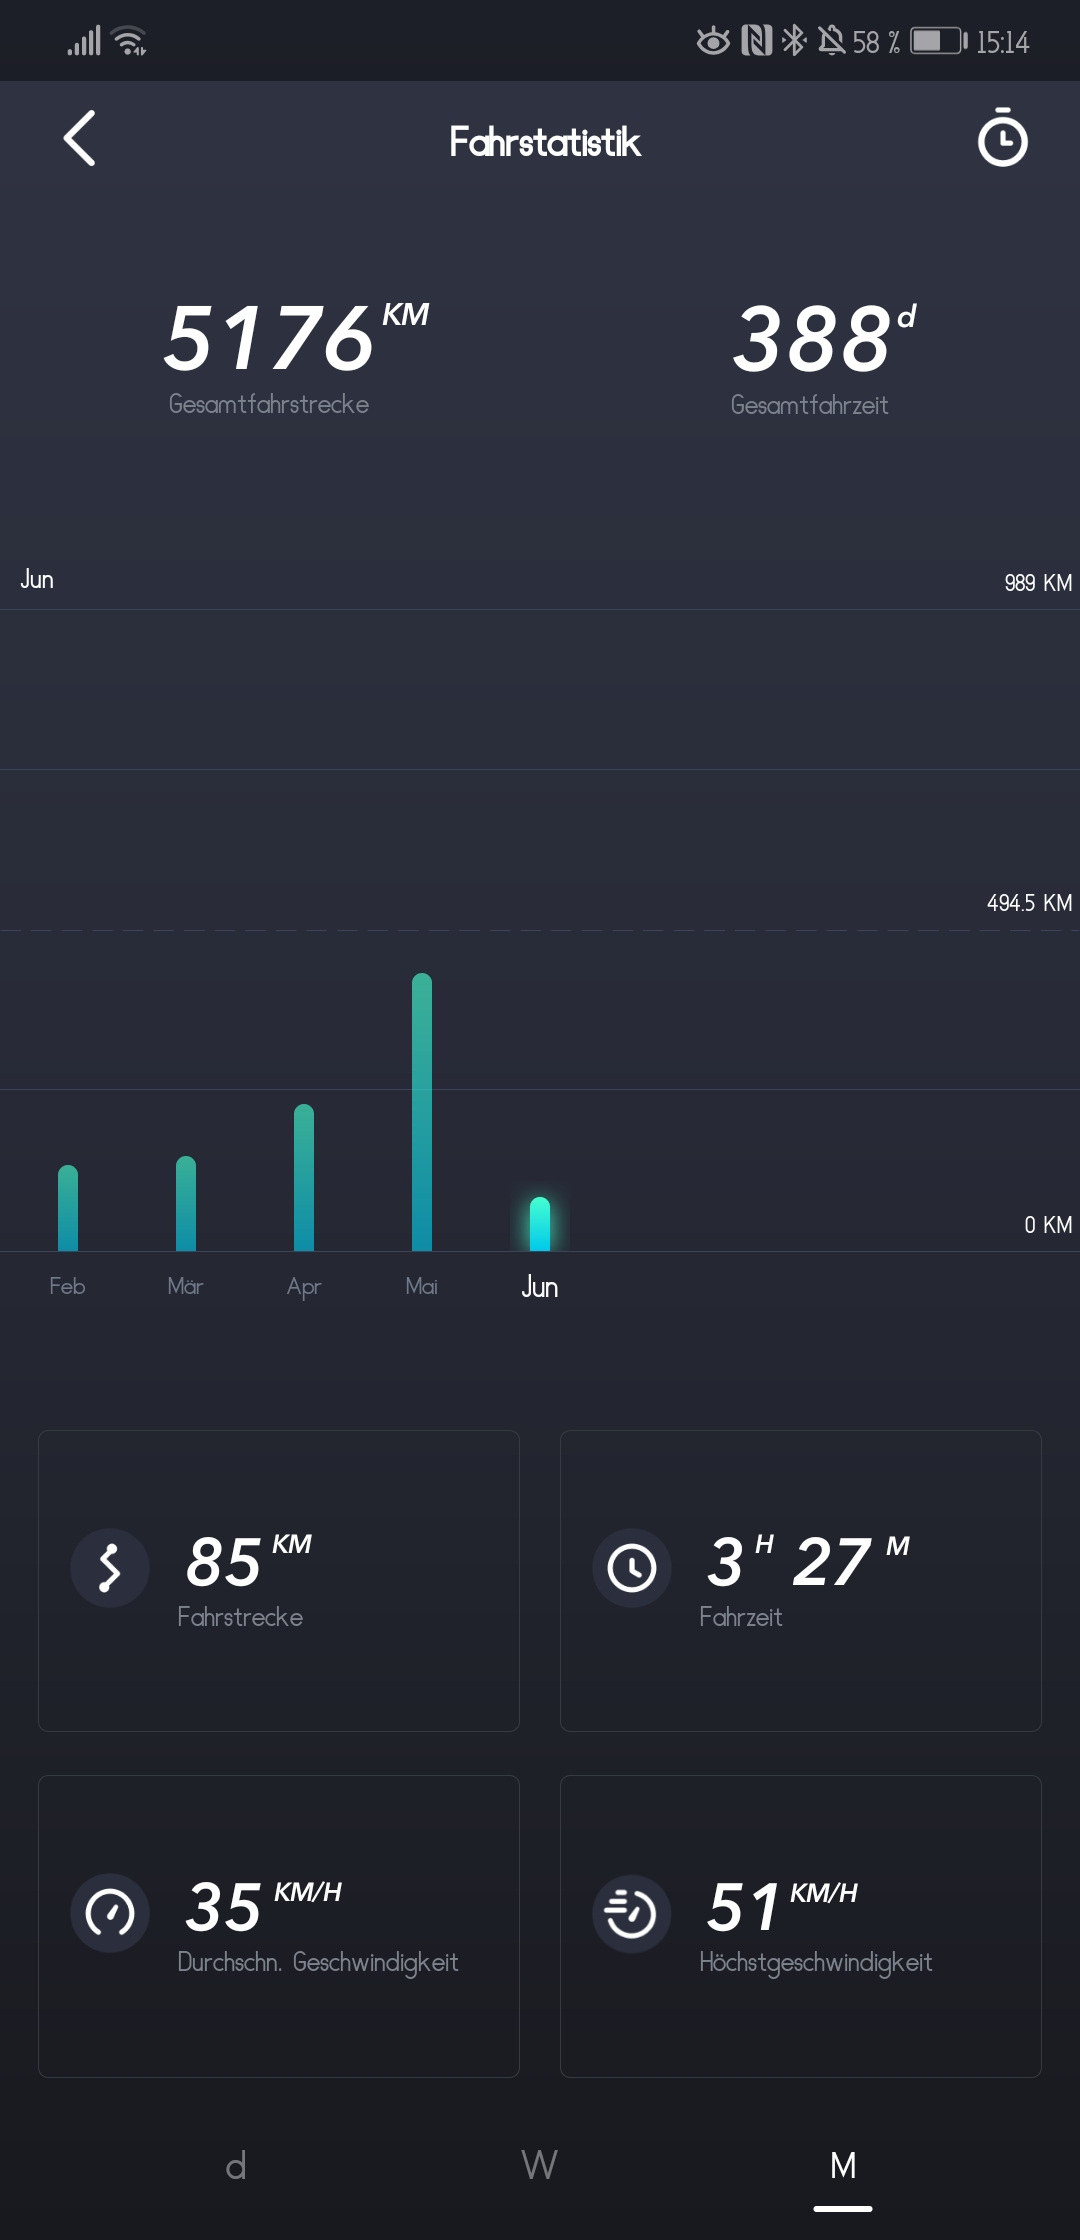The image size is (1080, 2240).
Task: Select the Apr bar in chart
Action: [304, 1178]
